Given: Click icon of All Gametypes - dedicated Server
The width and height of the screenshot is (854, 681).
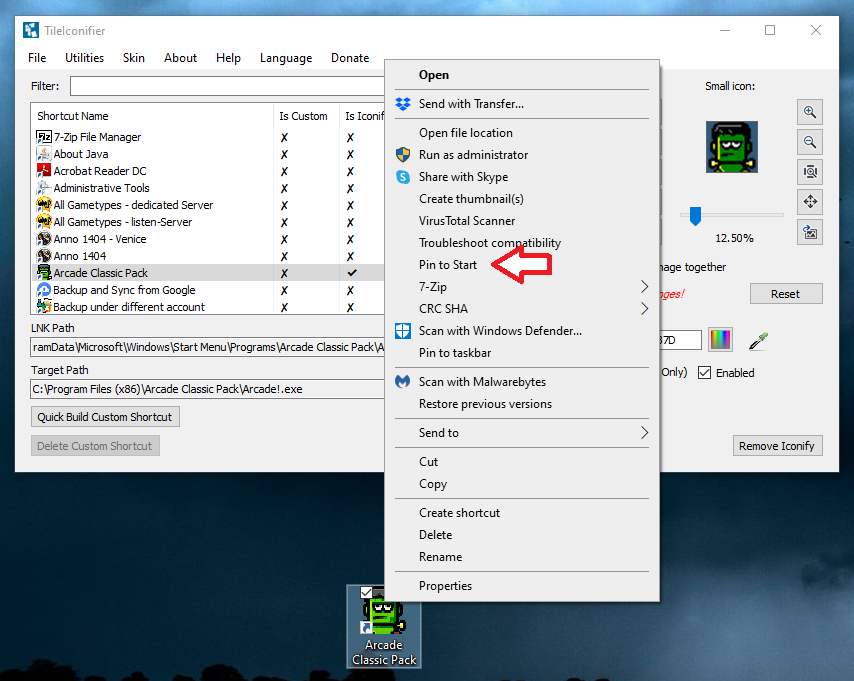Looking at the screenshot, I should point(44,205).
